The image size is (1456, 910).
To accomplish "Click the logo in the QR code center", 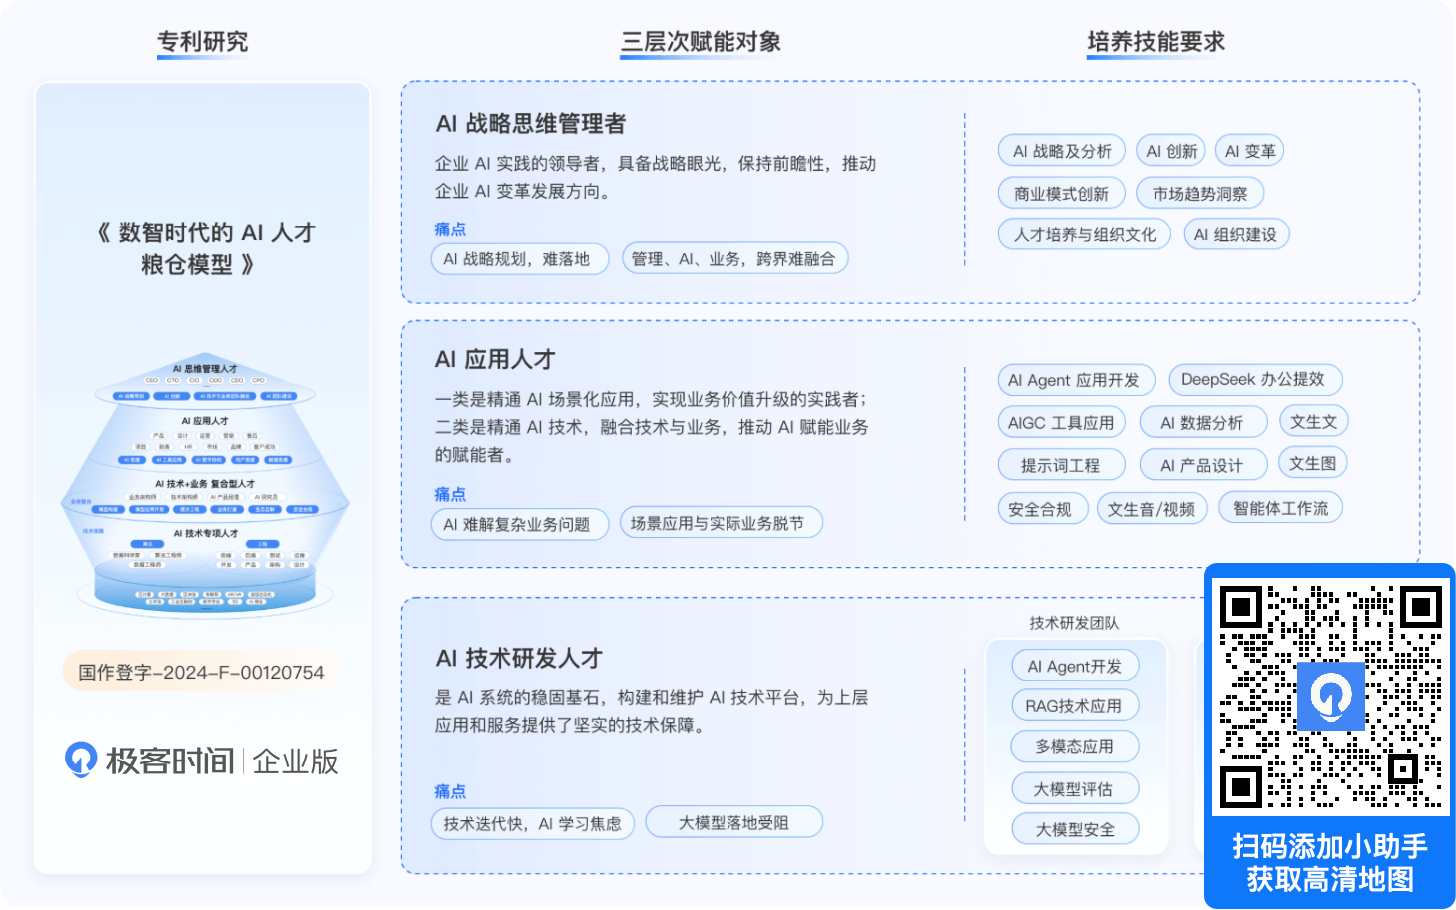I will click(1331, 696).
